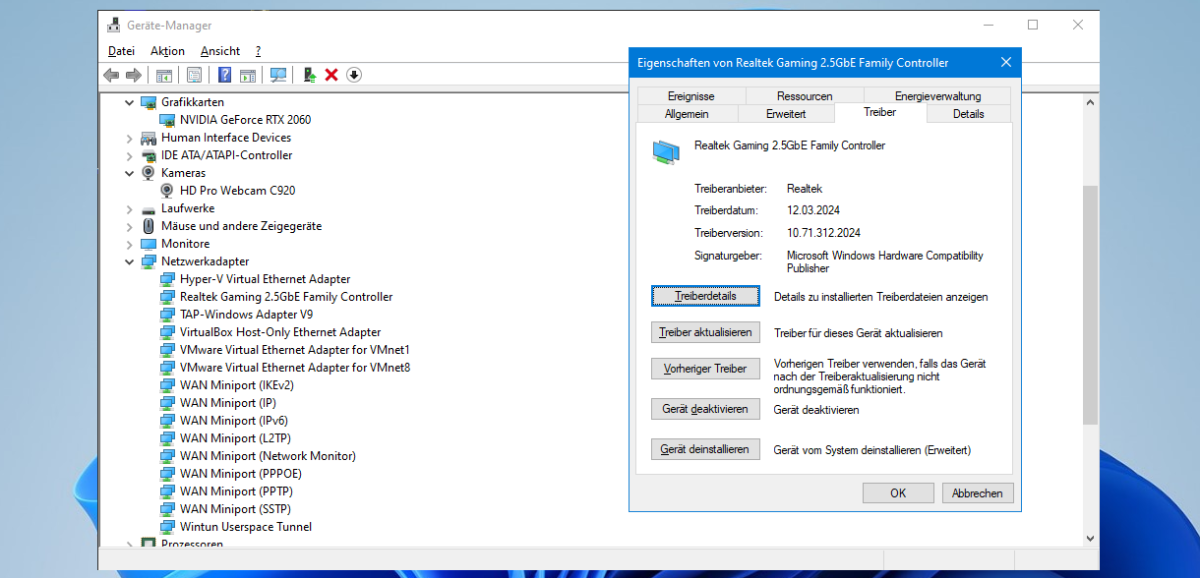
Task: Switch to the Ereignisse tab
Action: point(691,96)
